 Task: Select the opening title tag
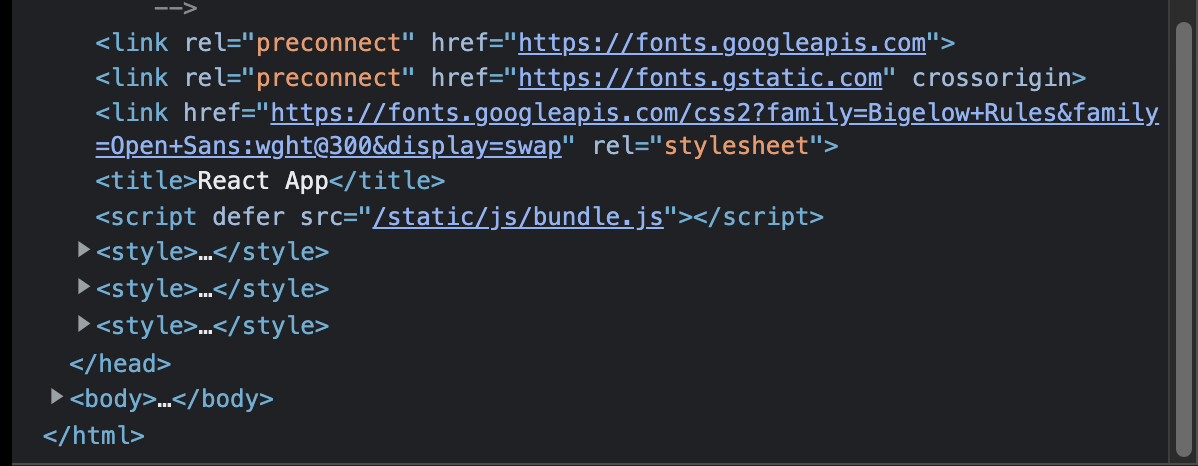(x=147, y=181)
